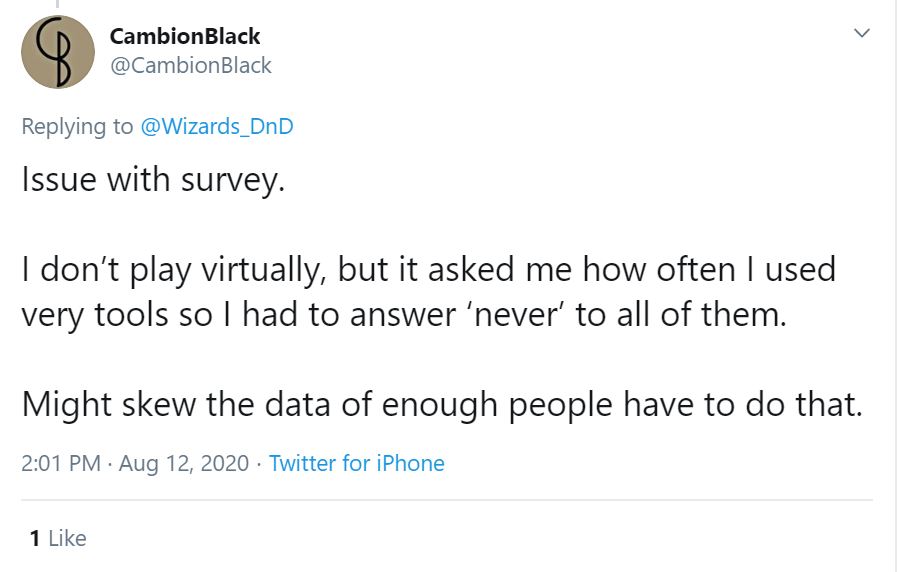Viewport: 898px width, 572px height.
Task: View who liked via "1 Like"
Action: pyautogui.click(x=59, y=538)
